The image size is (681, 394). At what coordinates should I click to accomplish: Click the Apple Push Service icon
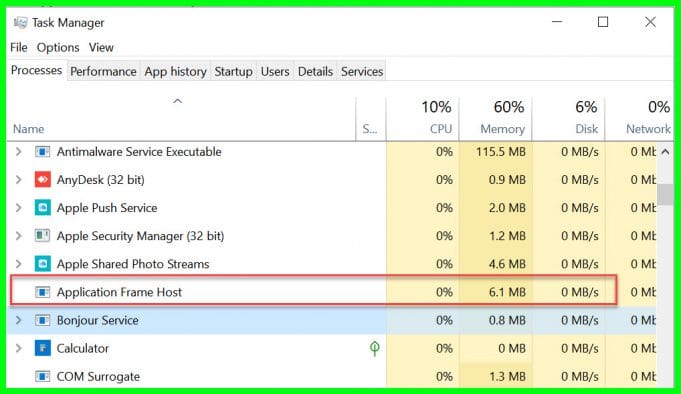[x=43, y=208]
